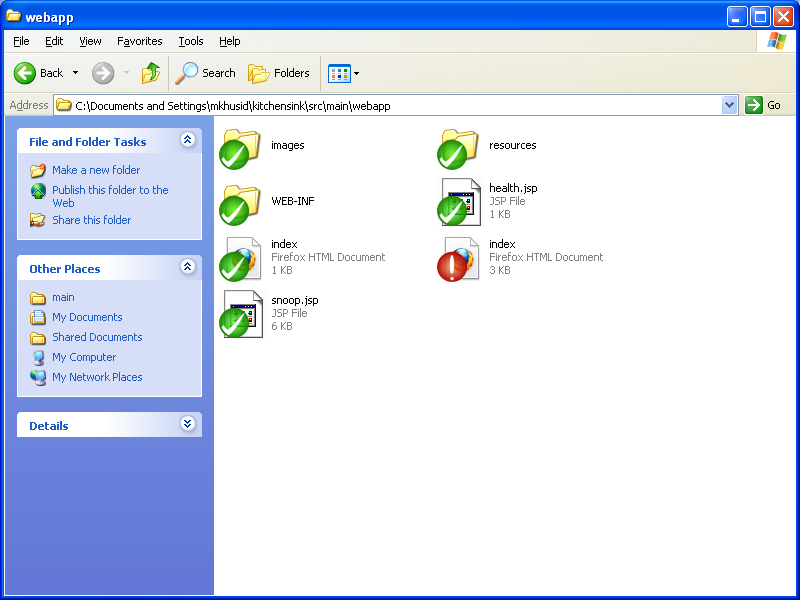Select the 1 KB index HTML document
Viewport: 800px width, 600px height.
(x=240, y=258)
